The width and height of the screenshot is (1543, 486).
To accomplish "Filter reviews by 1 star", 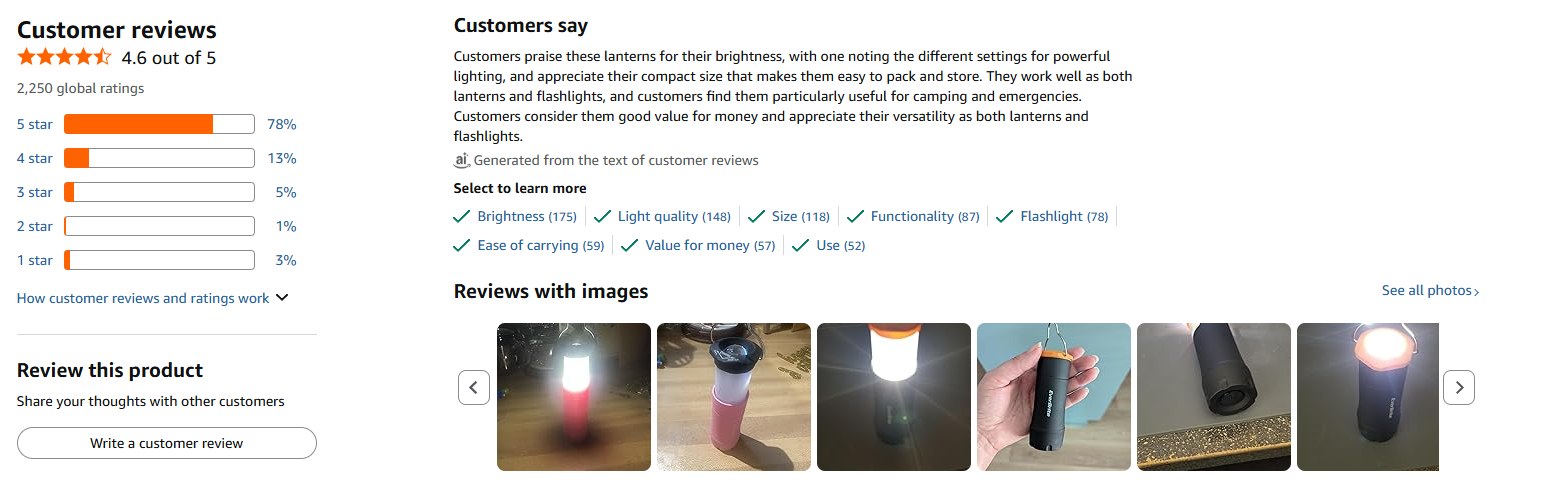I will [x=35, y=260].
